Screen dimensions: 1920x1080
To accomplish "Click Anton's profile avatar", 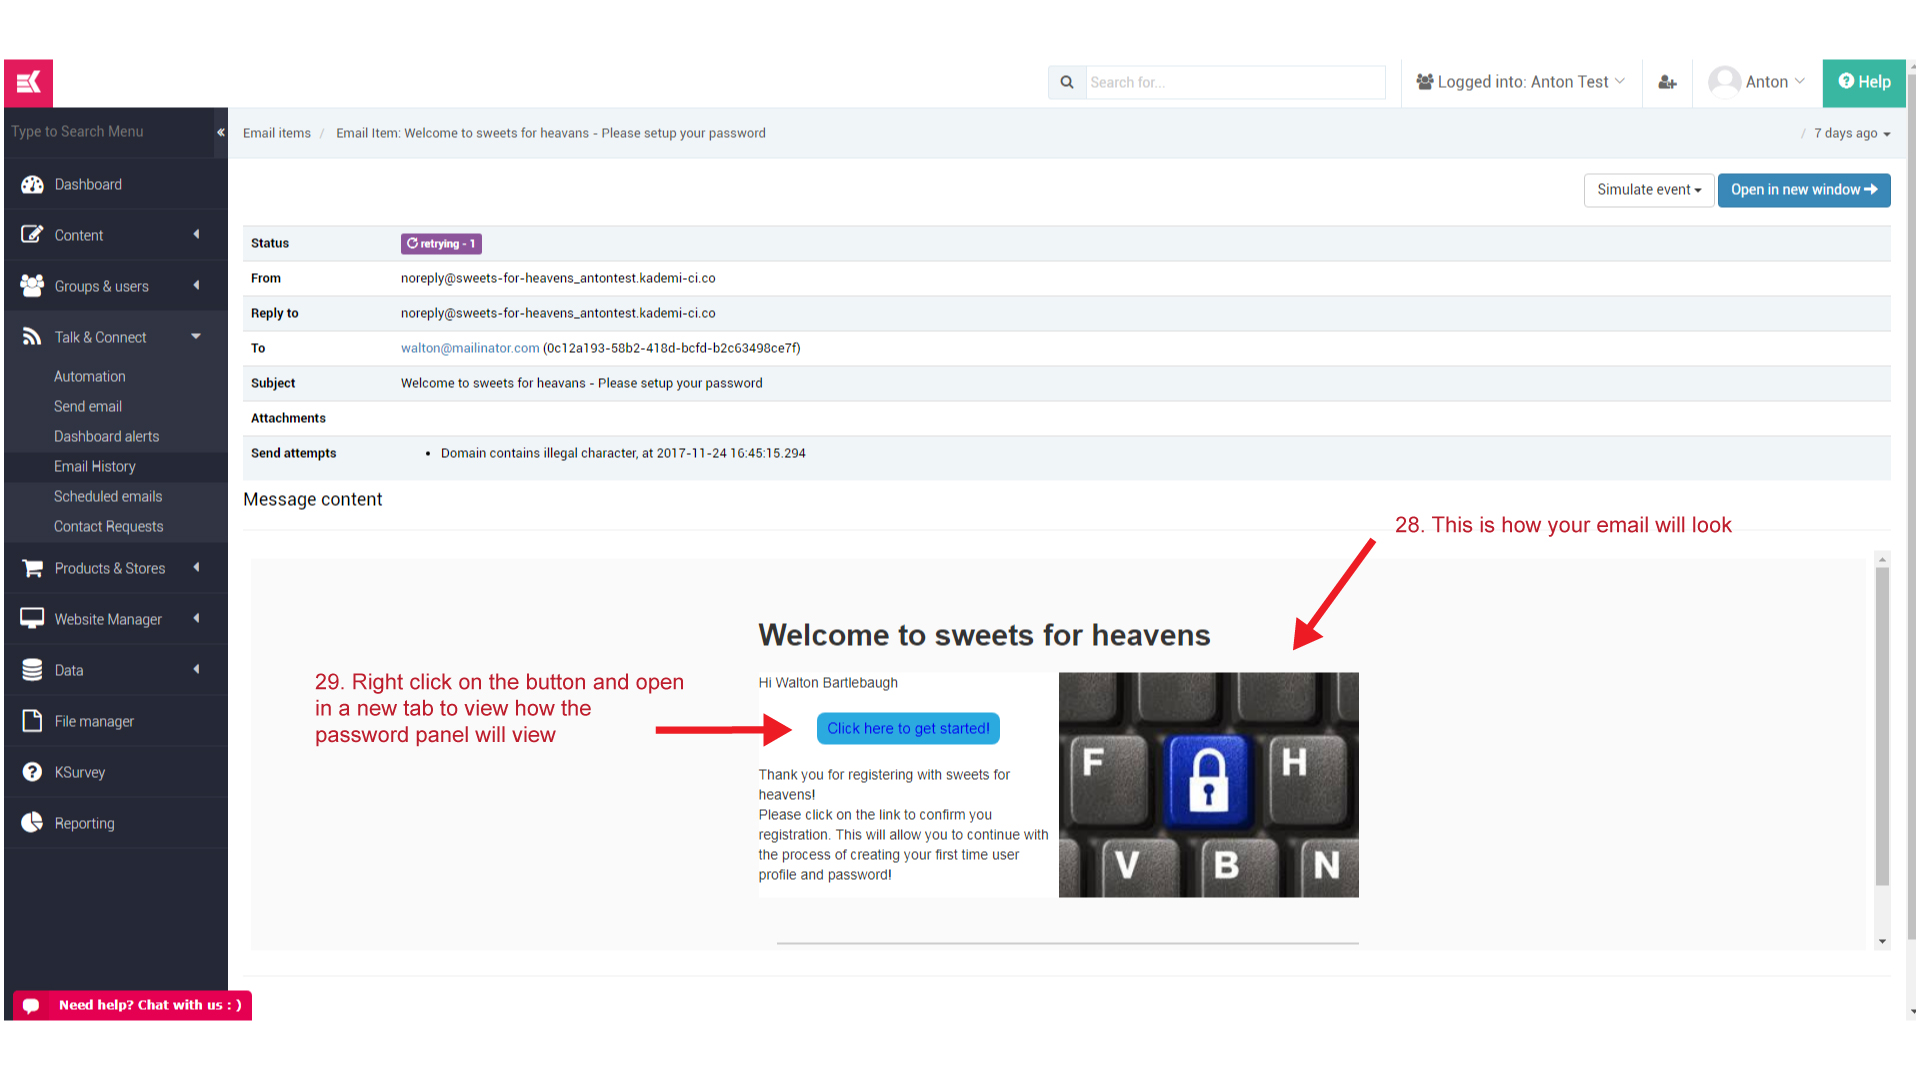I will [x=1724, y=81].
